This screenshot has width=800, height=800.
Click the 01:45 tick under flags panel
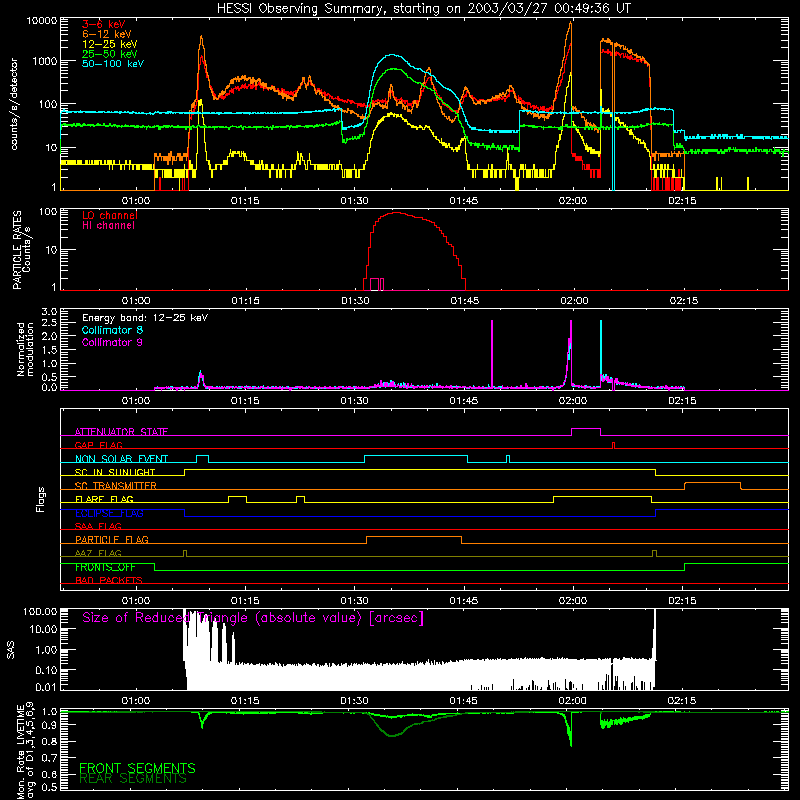(x=464, y=601)
